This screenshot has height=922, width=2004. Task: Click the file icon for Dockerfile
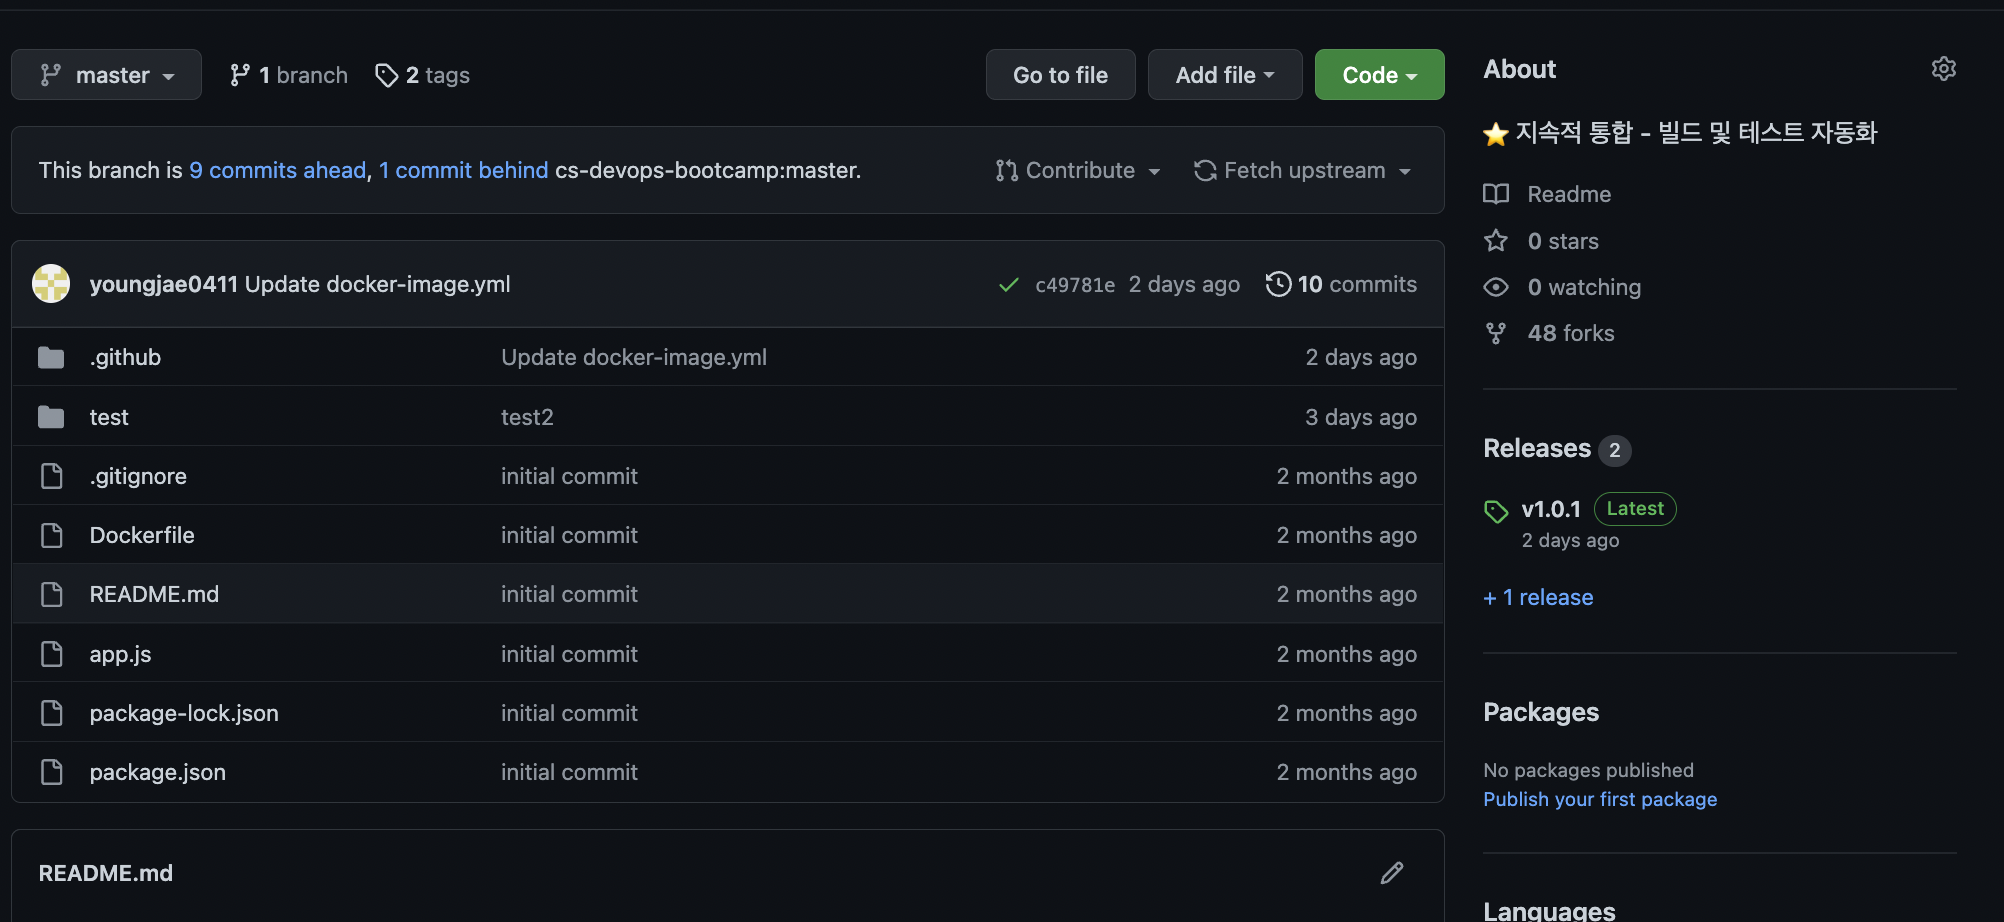coord(51,535)
